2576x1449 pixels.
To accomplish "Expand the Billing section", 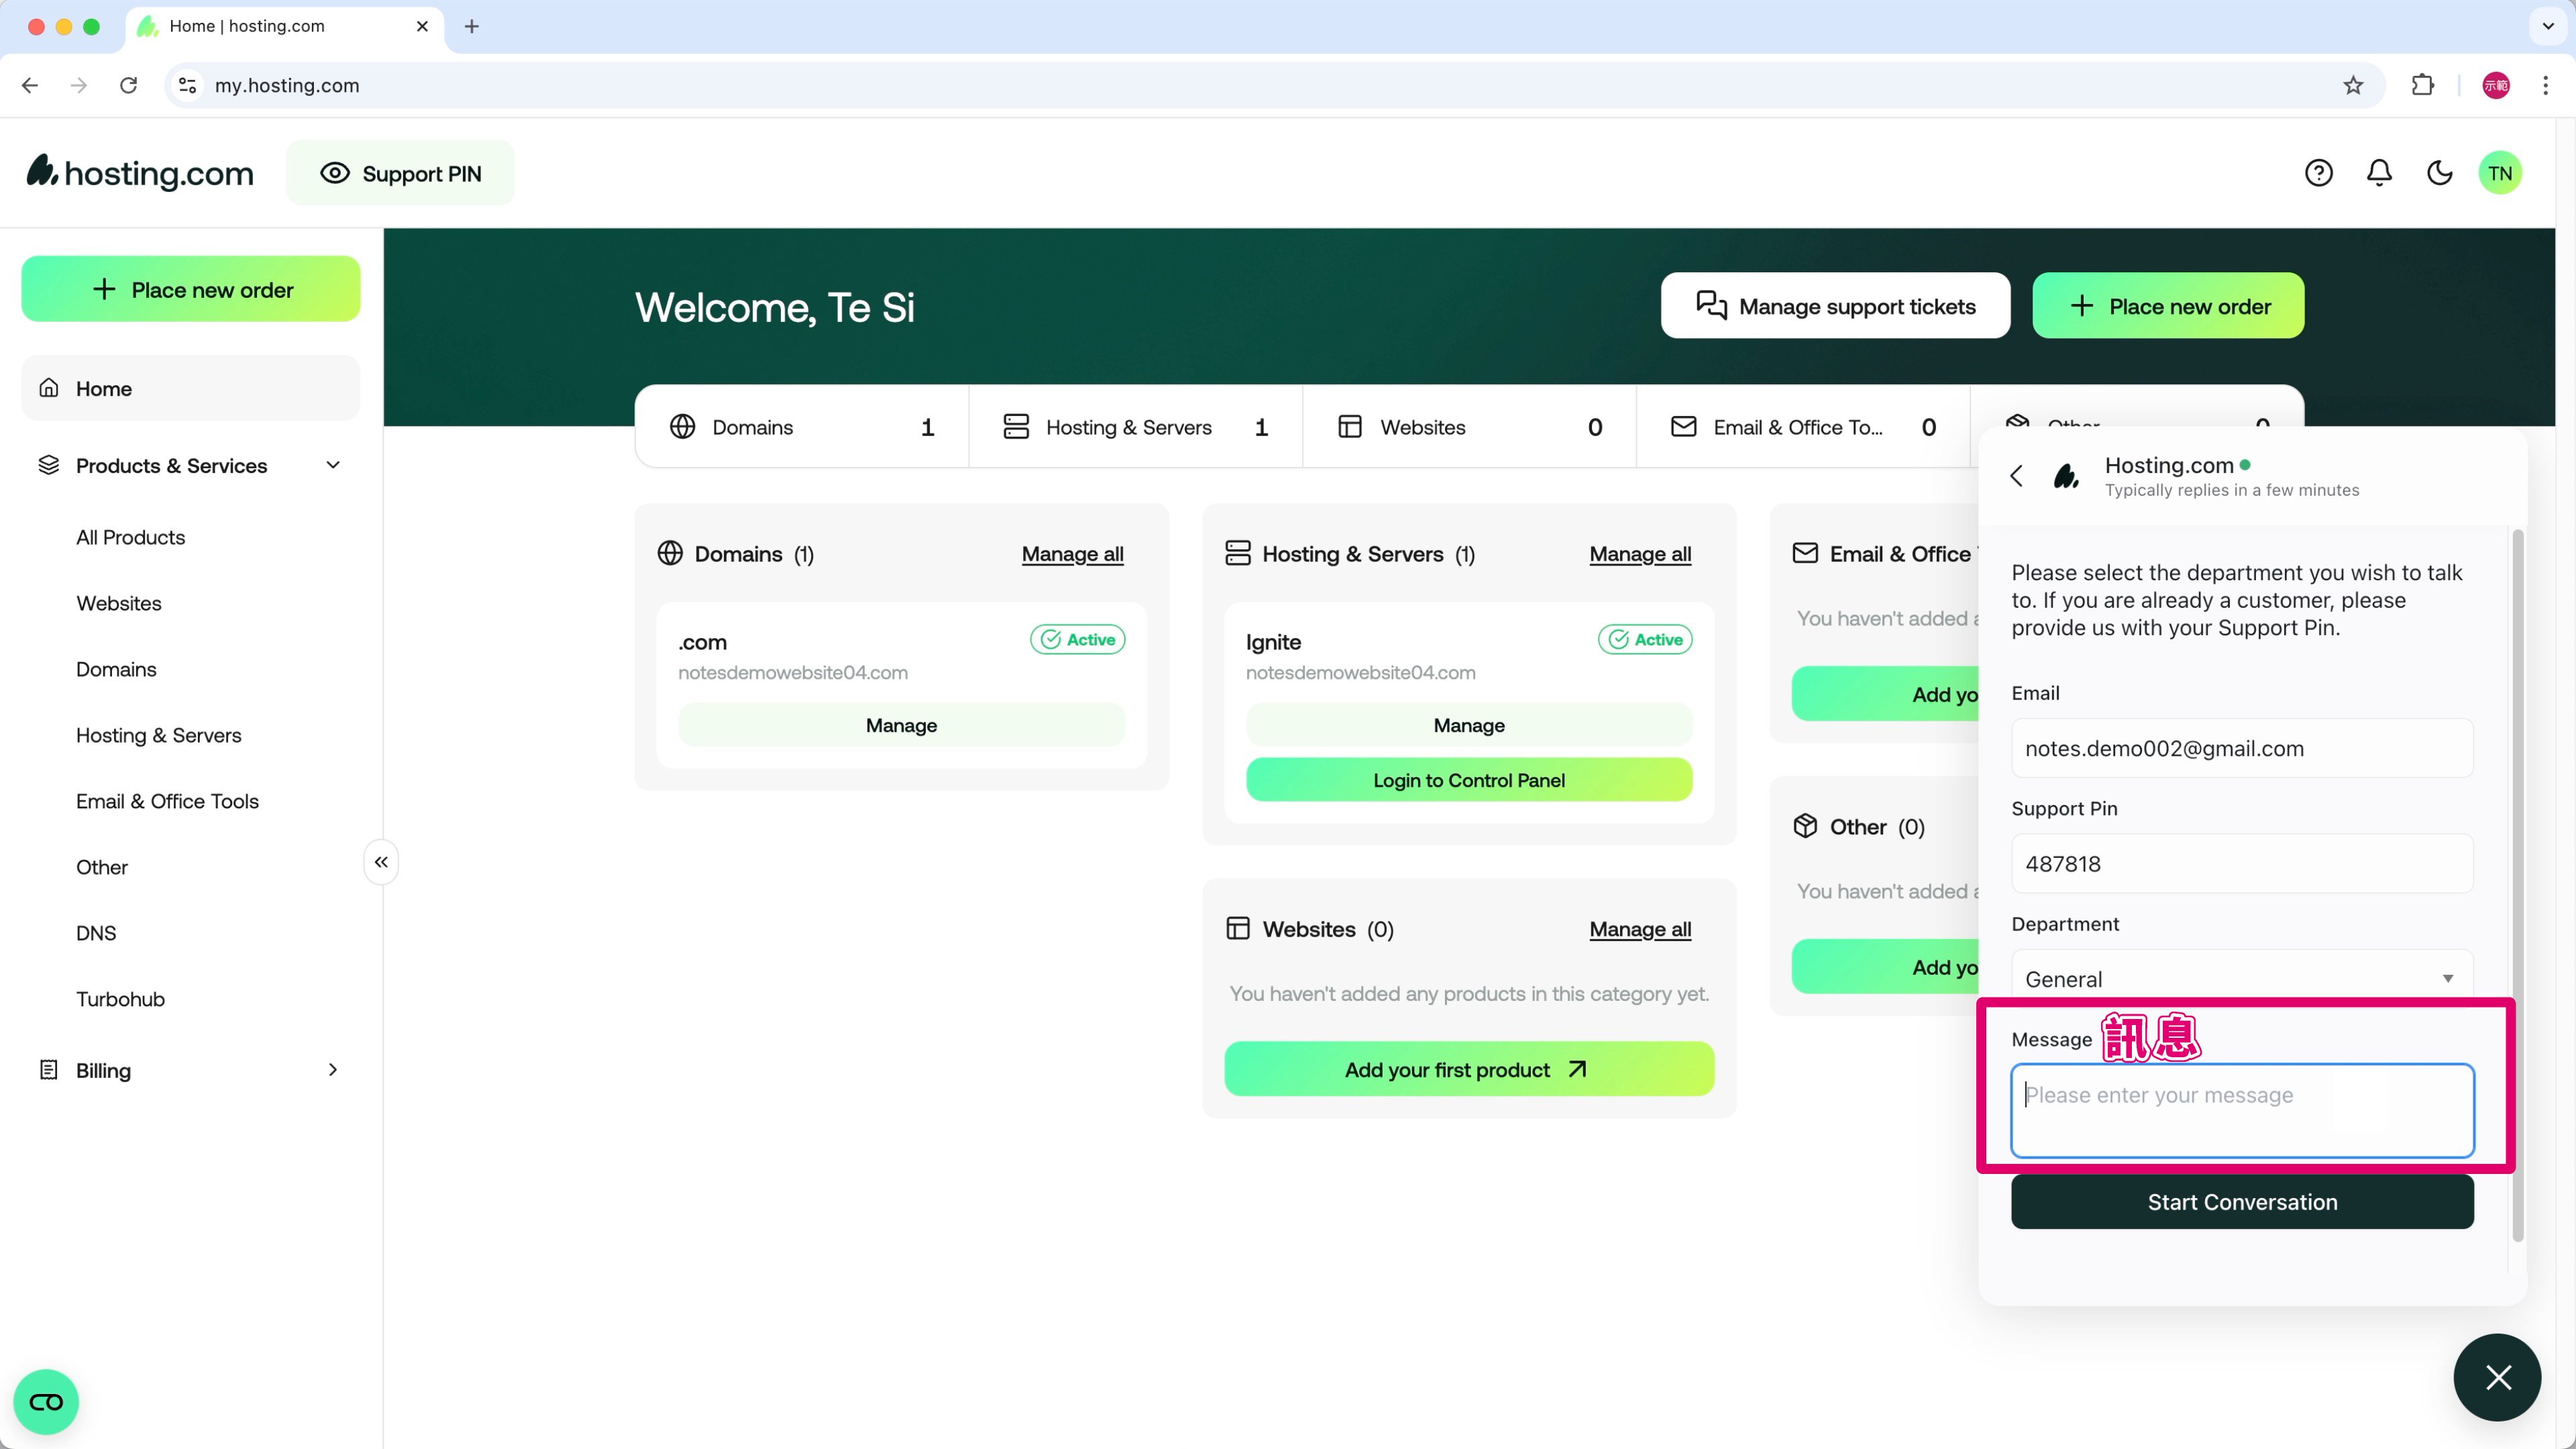I will pyautogui.click(x=333, y=1070).
